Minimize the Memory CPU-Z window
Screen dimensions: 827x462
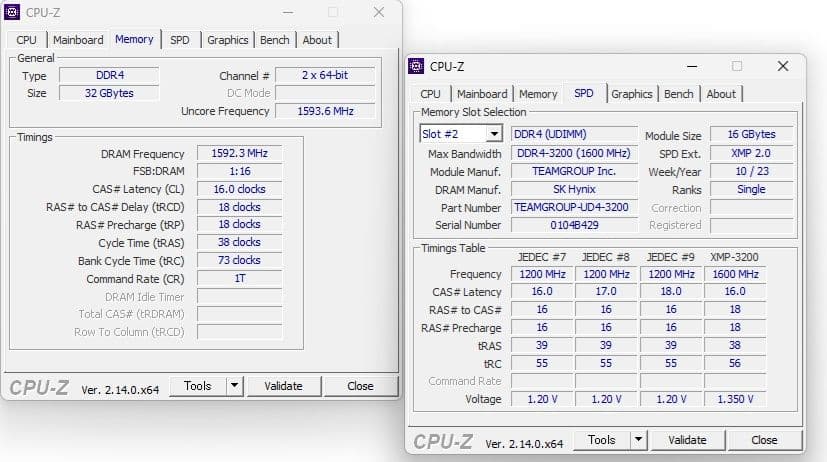tap(288, 12)
